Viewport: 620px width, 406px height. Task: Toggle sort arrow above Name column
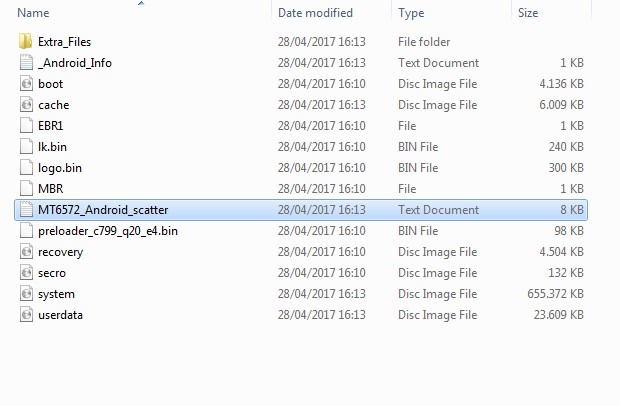tap(141, 4)
